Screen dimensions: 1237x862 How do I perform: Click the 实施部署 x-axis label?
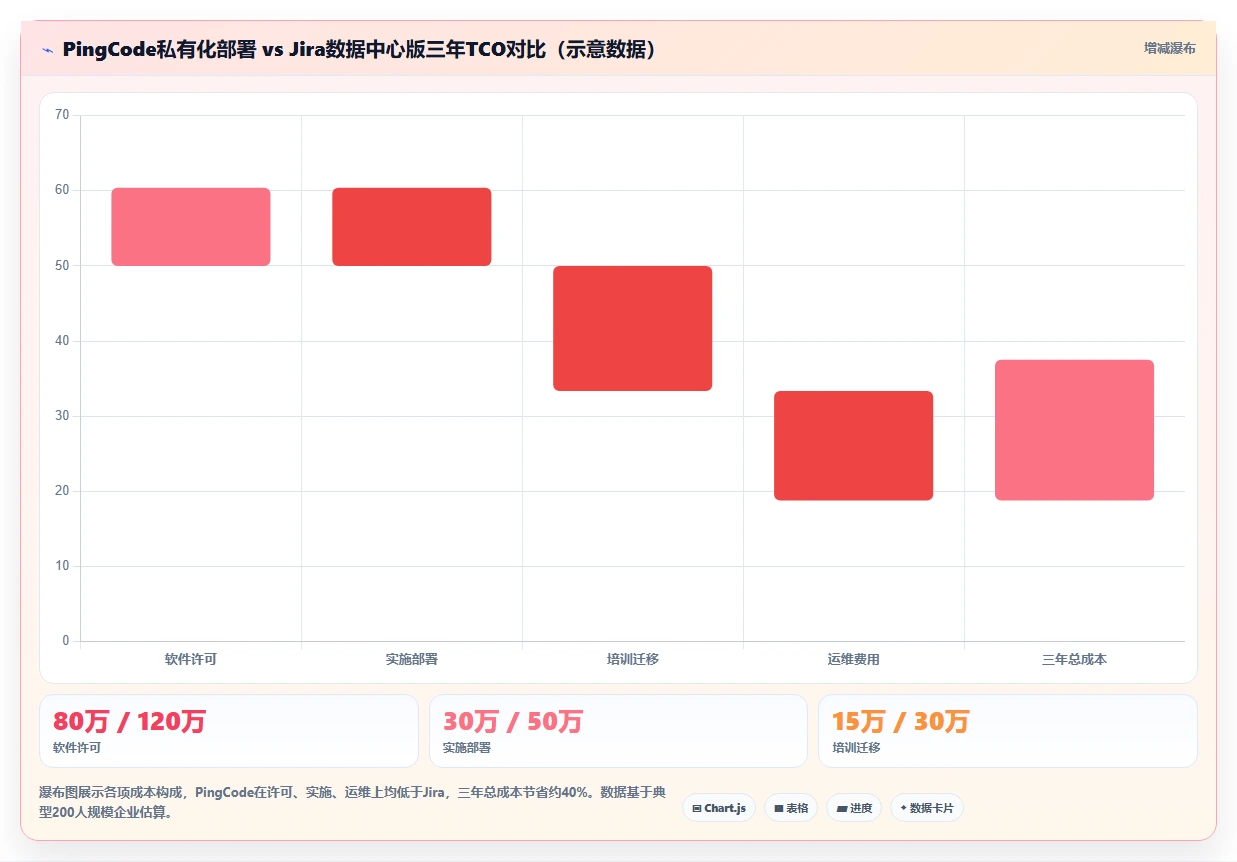pyautogui.click(x=412, y=659)
